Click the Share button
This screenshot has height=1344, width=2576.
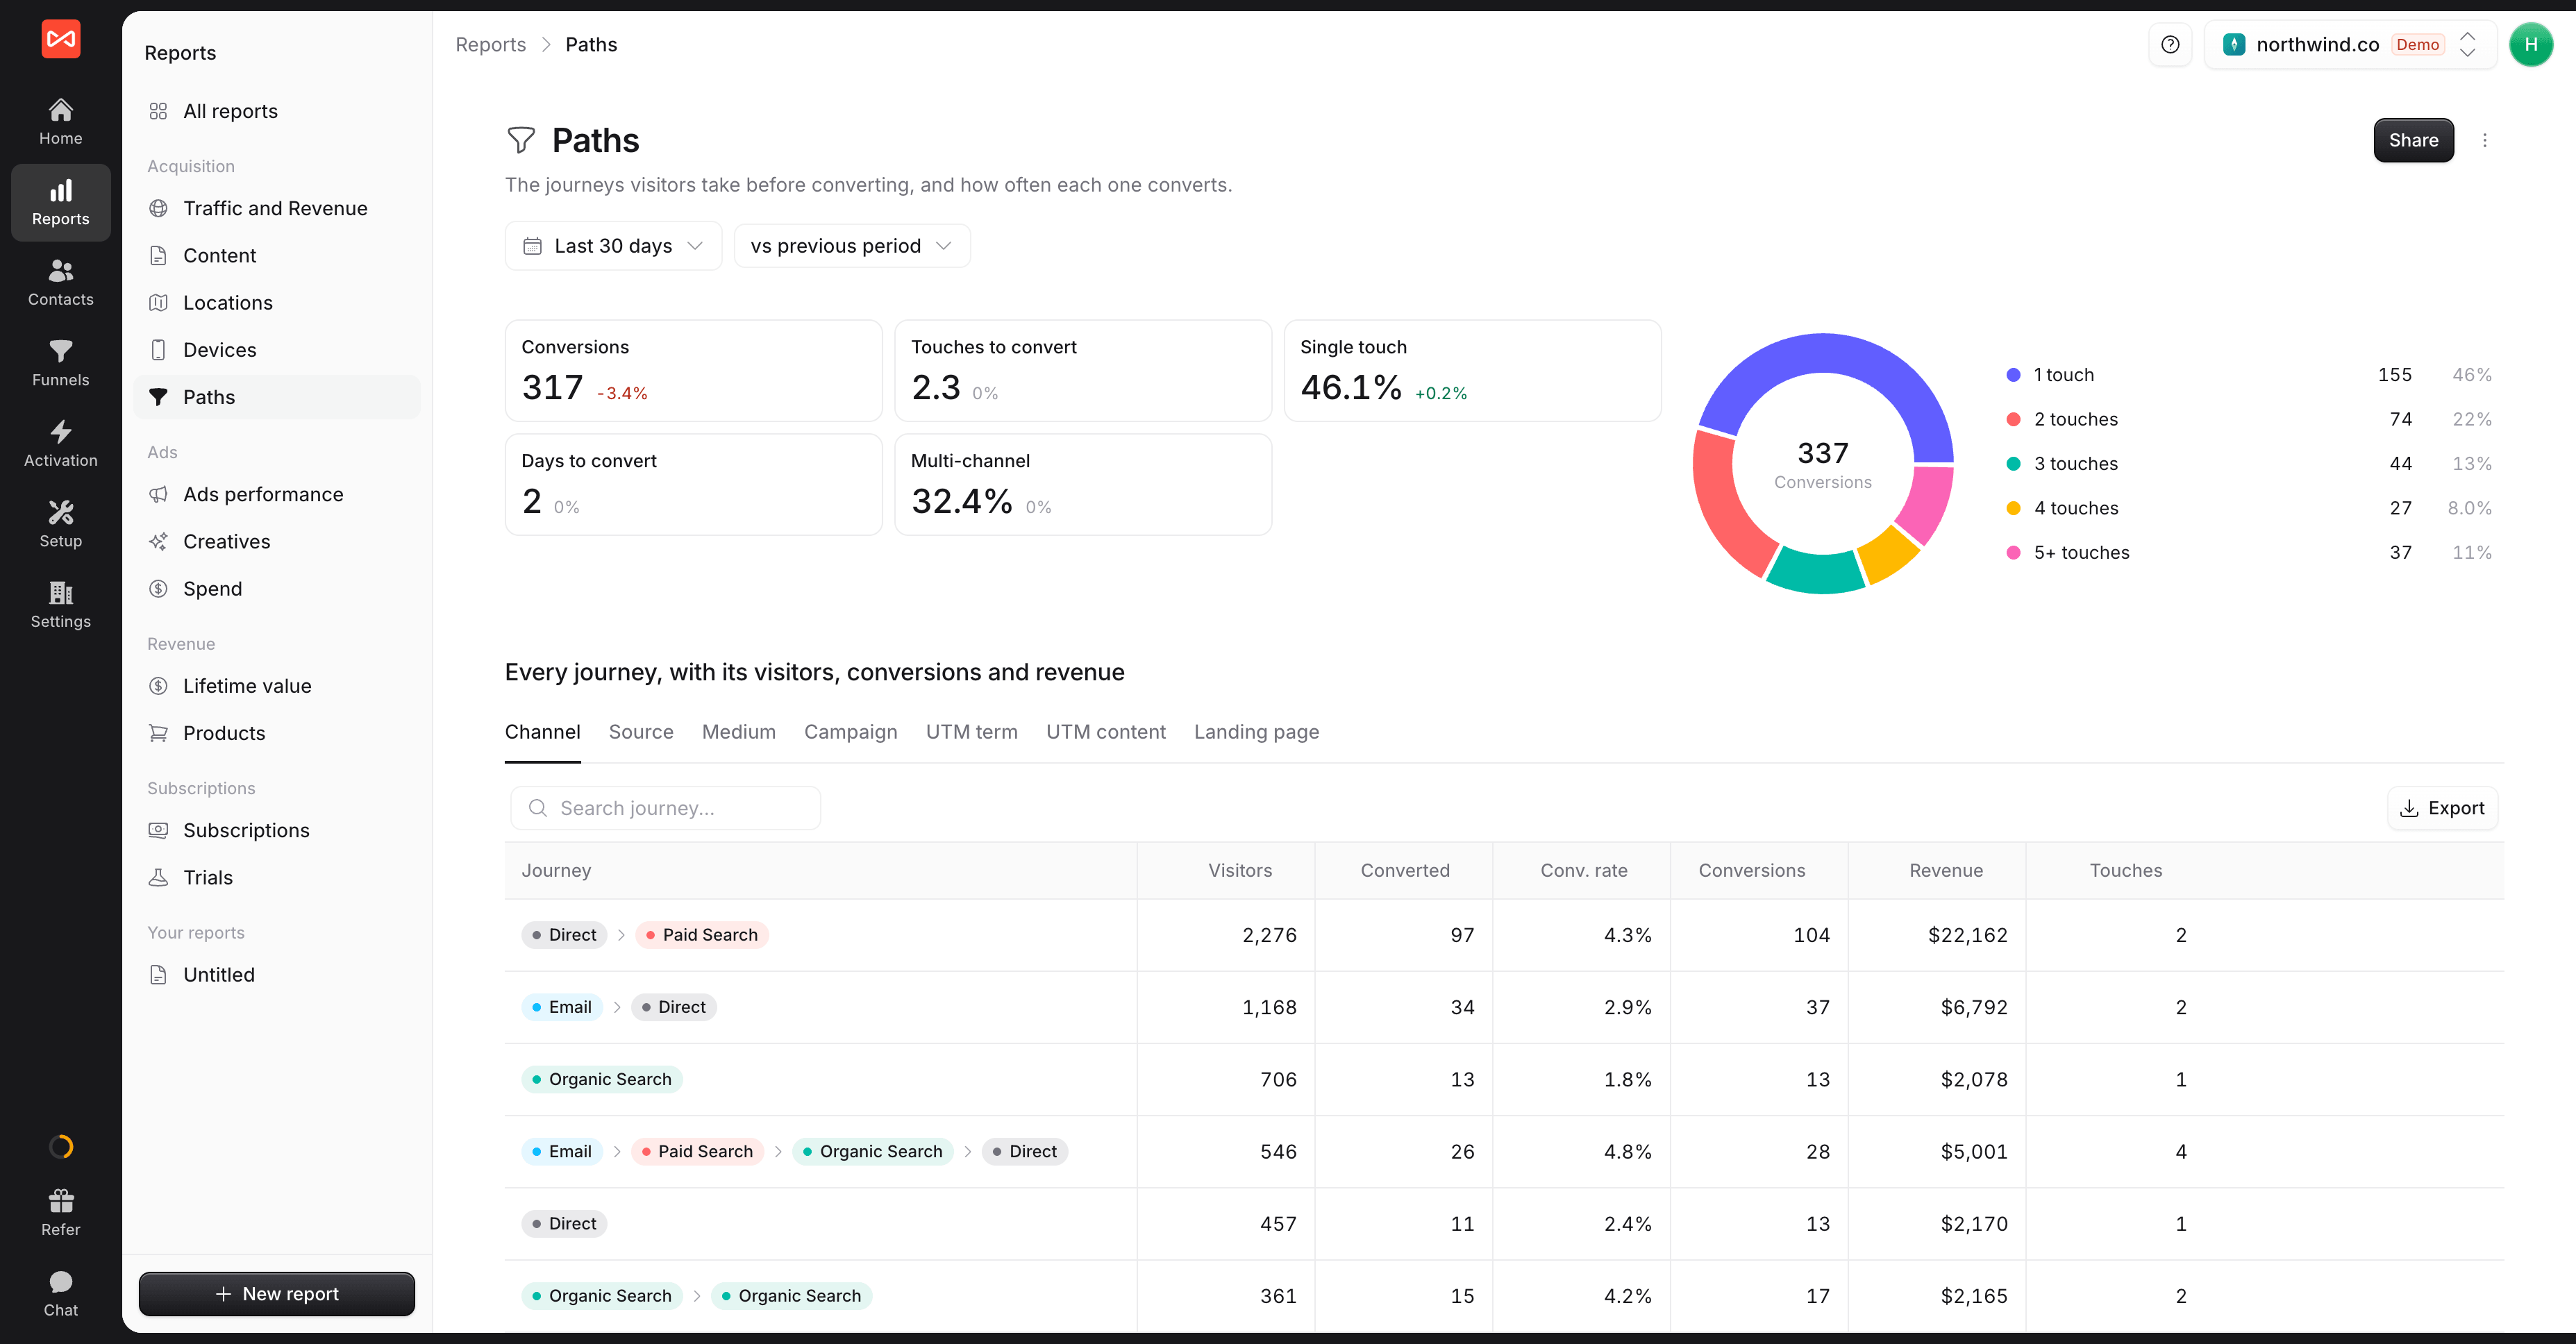2413,140
